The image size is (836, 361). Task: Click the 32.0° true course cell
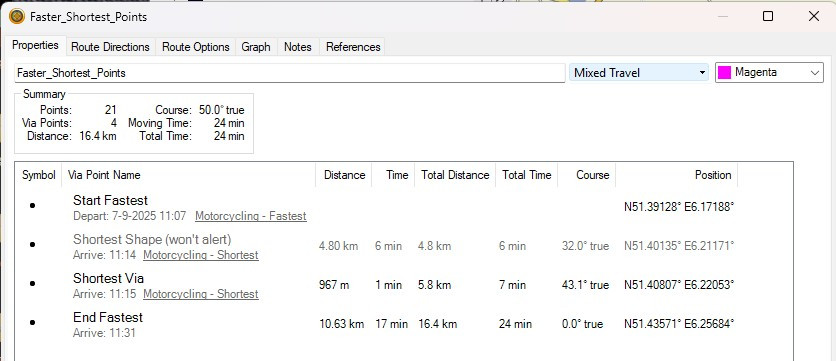click(585, 246)
